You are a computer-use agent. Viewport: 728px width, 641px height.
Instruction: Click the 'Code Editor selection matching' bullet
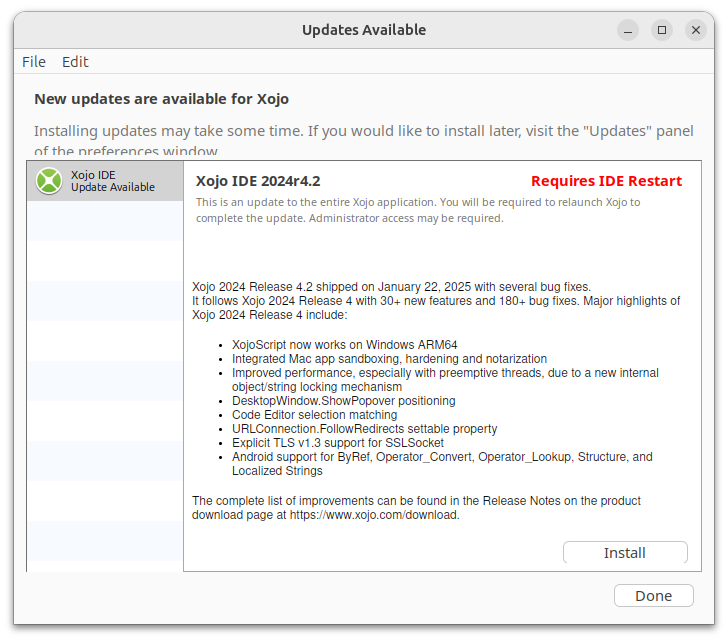(314, 414)
